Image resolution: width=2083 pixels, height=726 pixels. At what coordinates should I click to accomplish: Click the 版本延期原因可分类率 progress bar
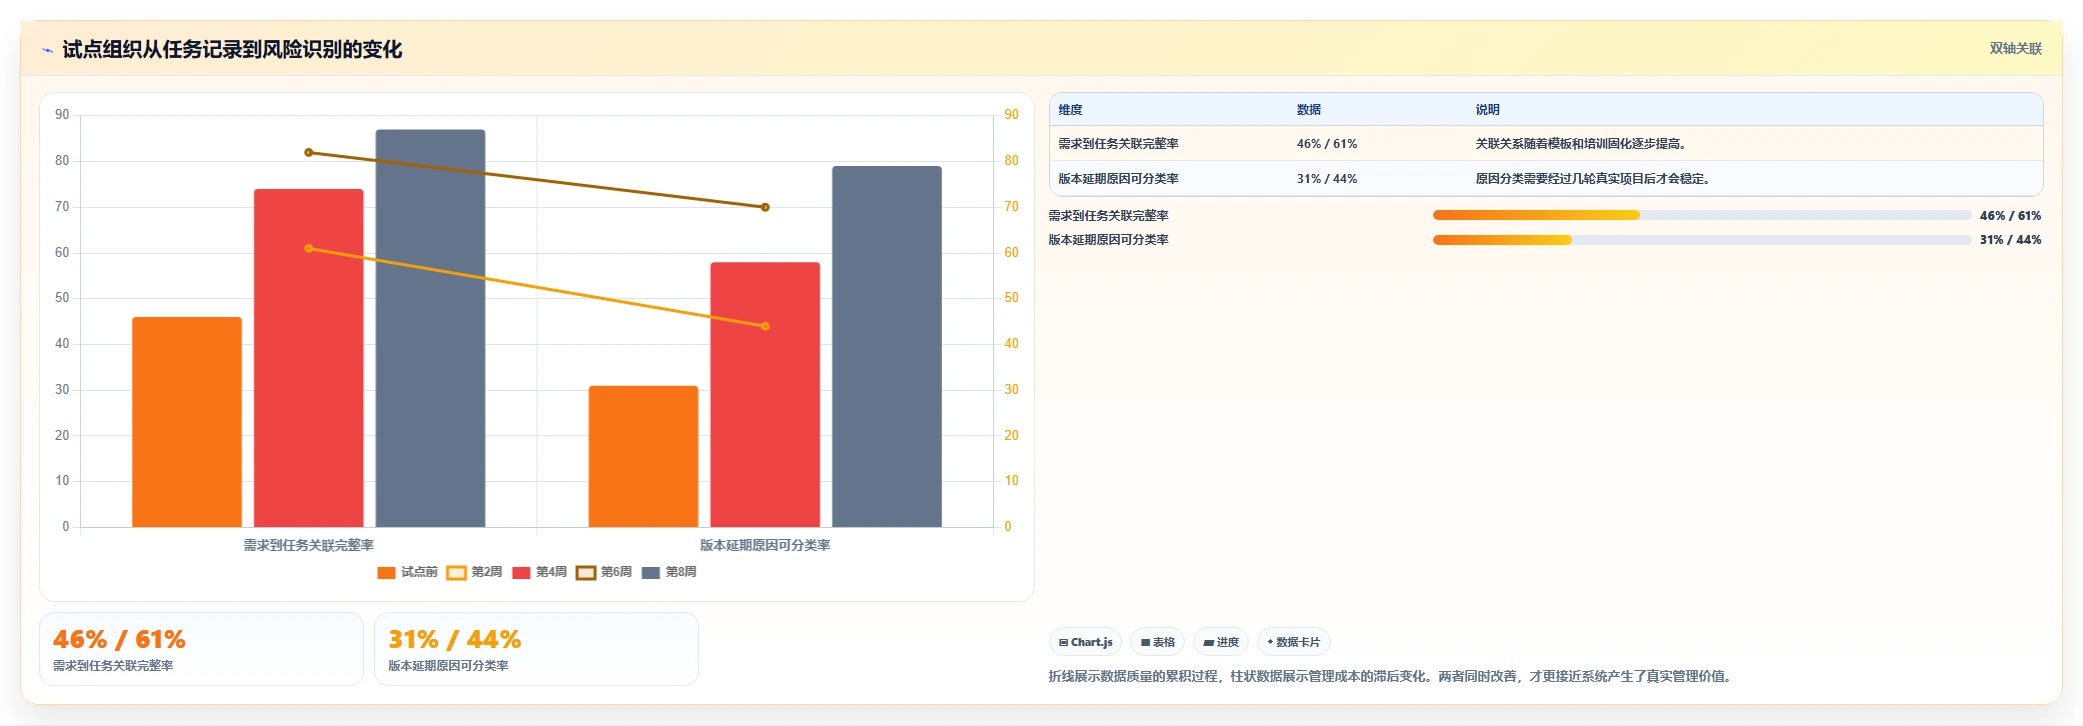(1702, 240)
